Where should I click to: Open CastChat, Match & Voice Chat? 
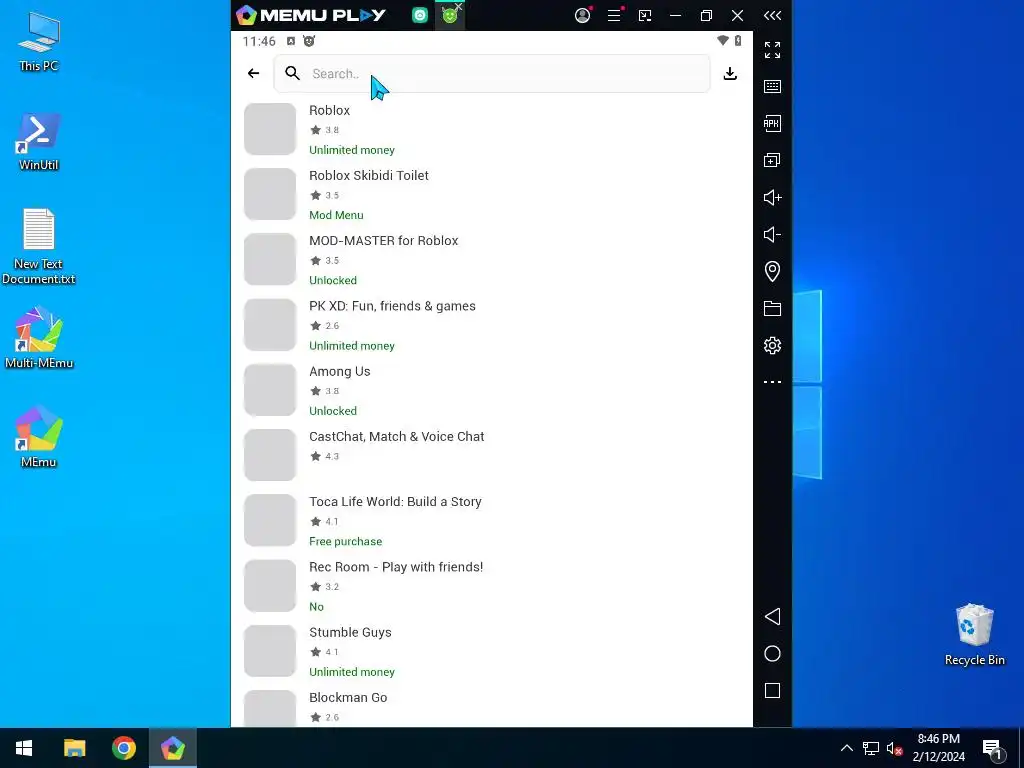pyautogui.click(x=492, y=456)
